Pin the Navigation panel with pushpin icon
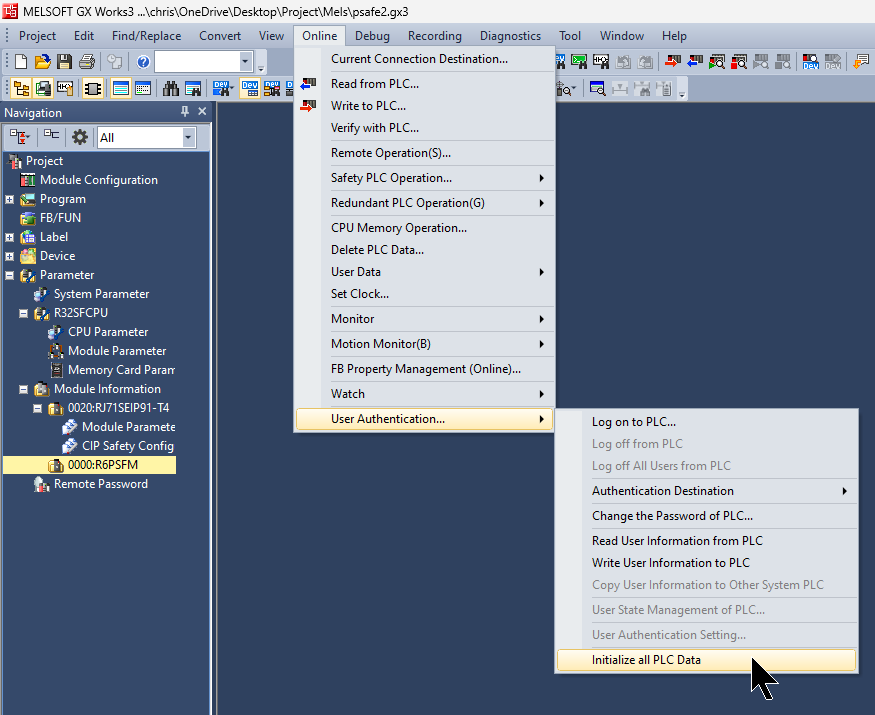875x715 pixels. [184, 112]
